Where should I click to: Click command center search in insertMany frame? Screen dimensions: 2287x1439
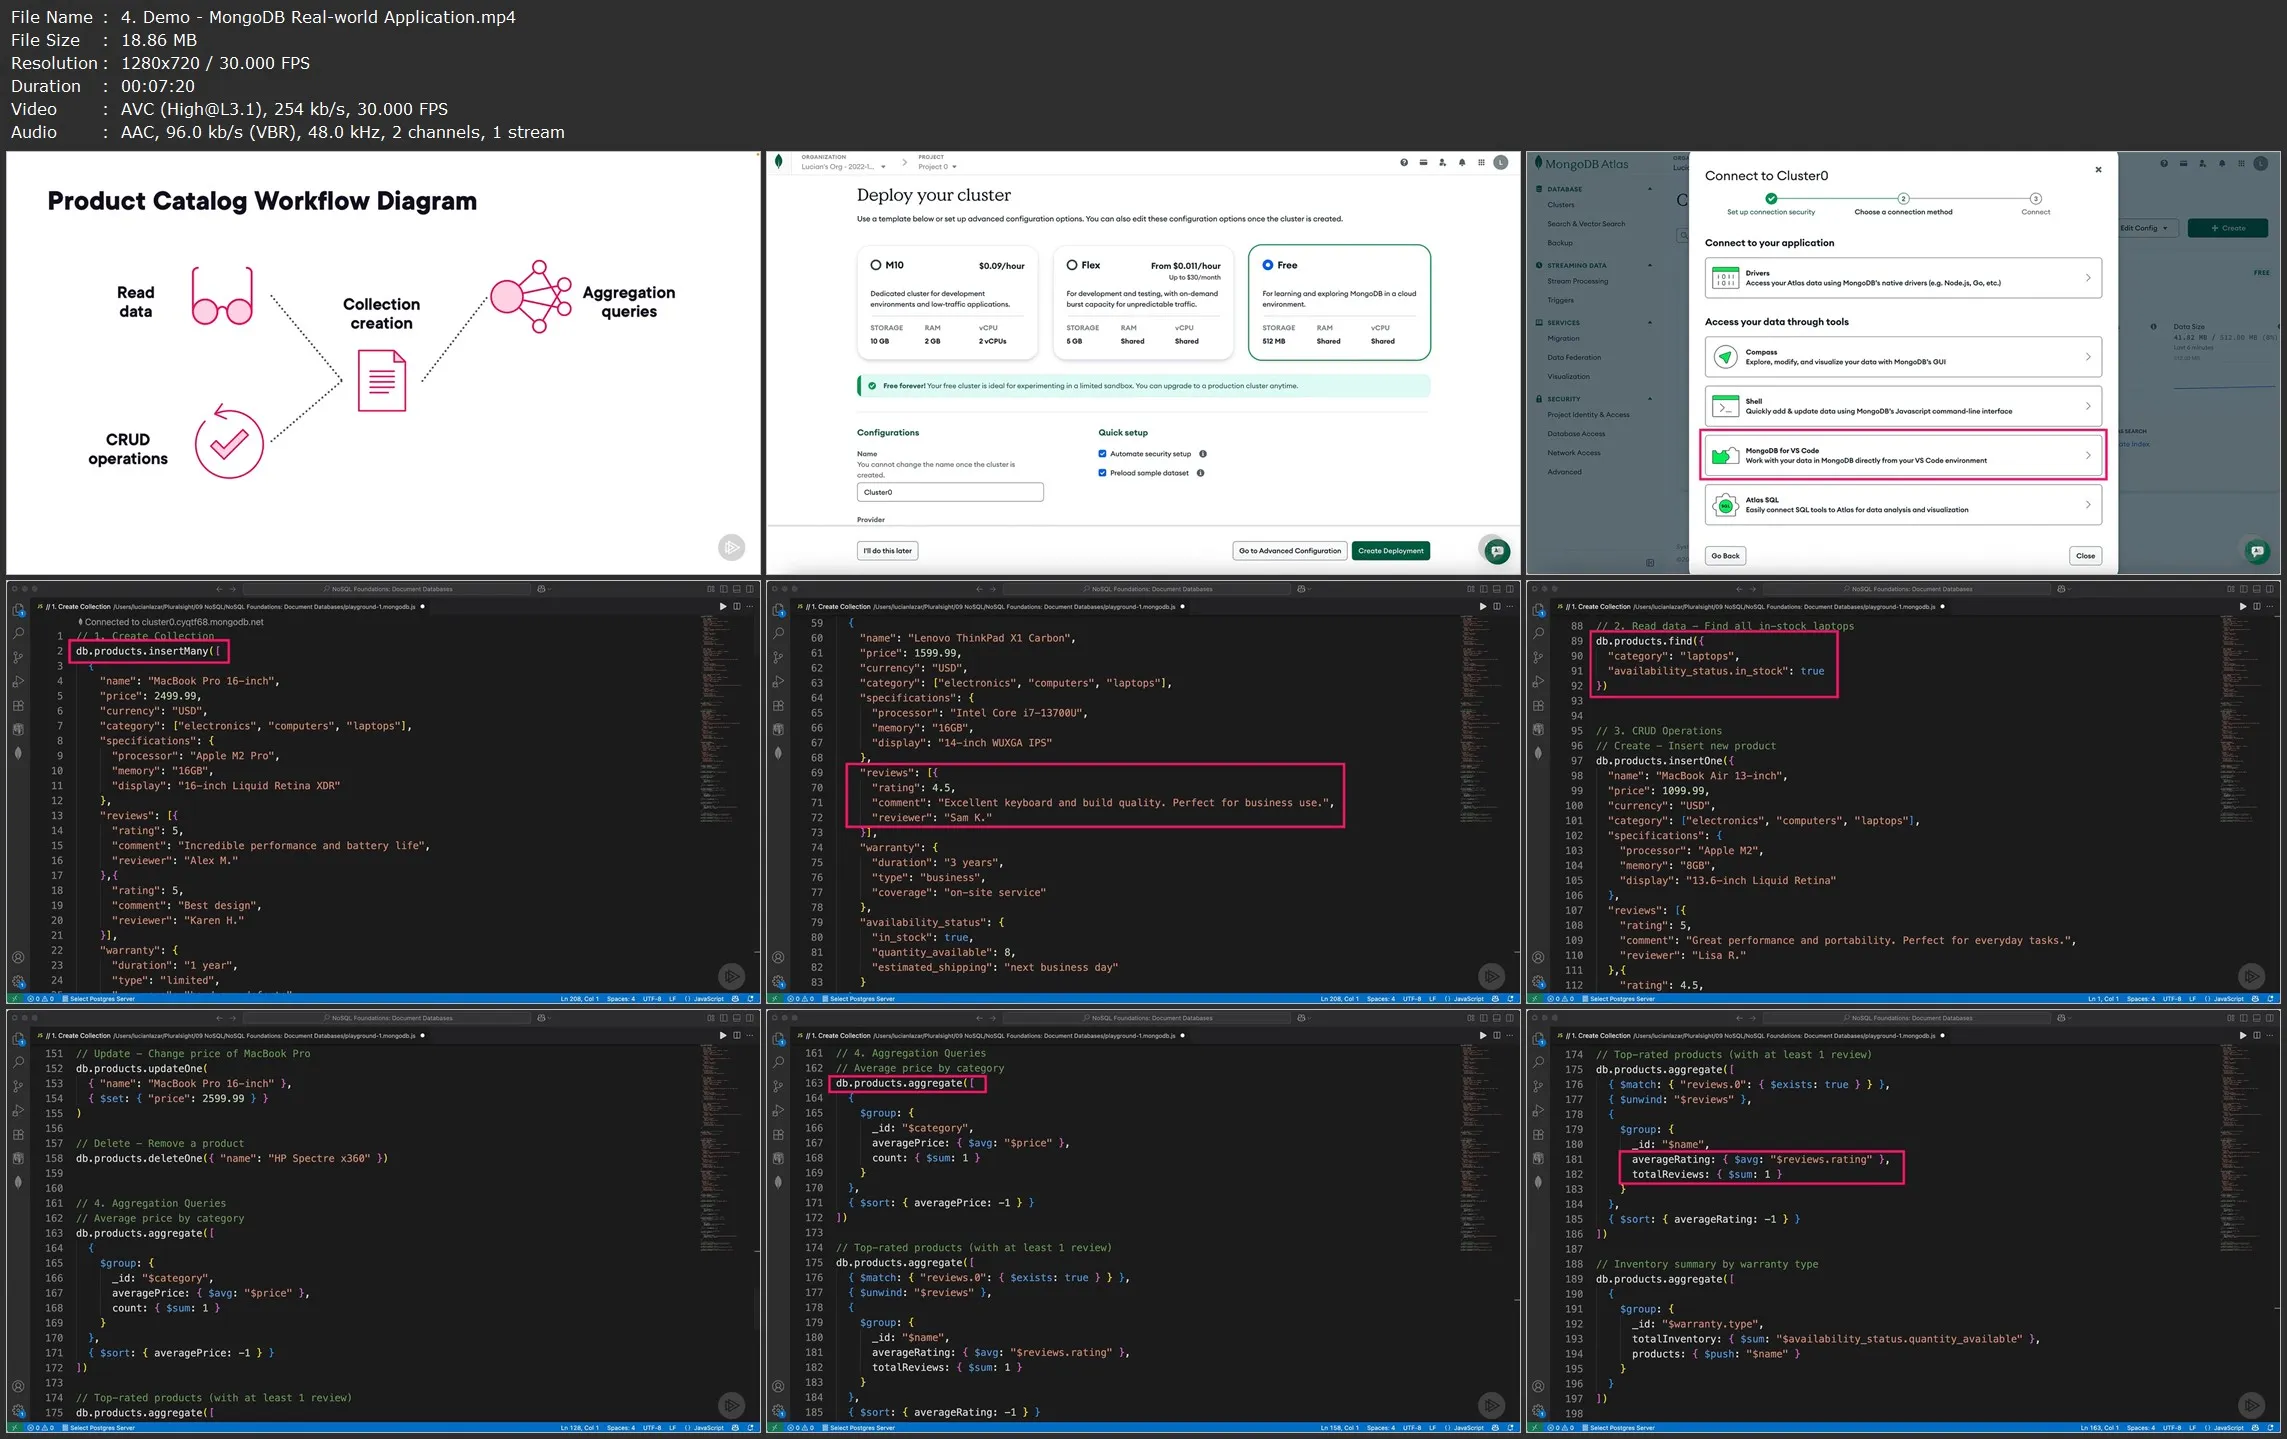[388, 589]
